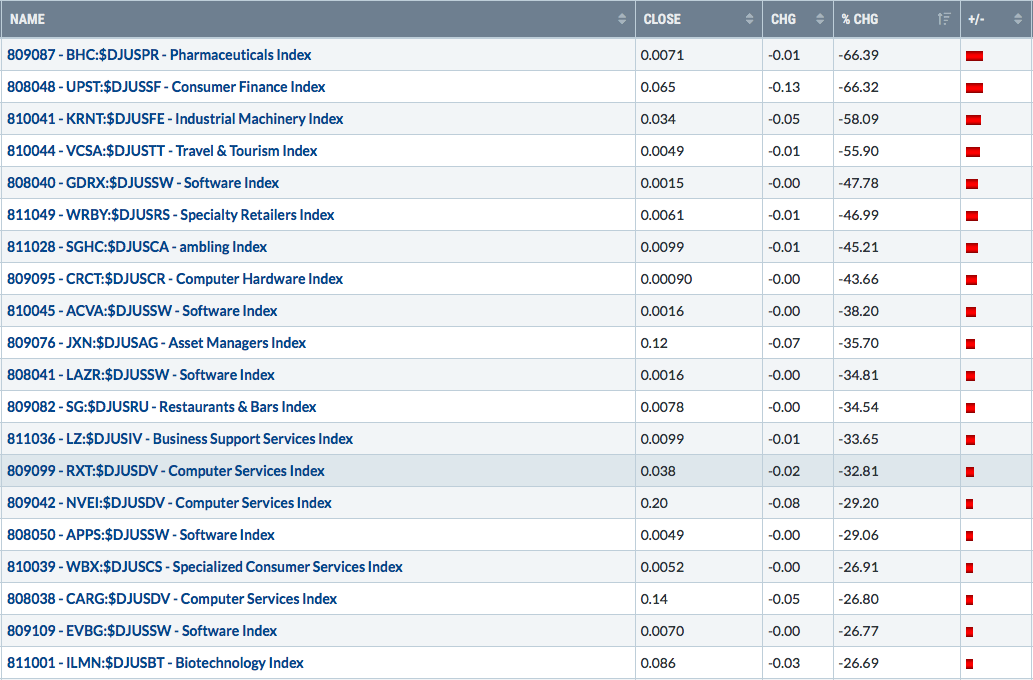The width and height of the screenshot is (1033, 680).
Task: Open SGHC ambling Index link
Action: click(x=137, y=247)
